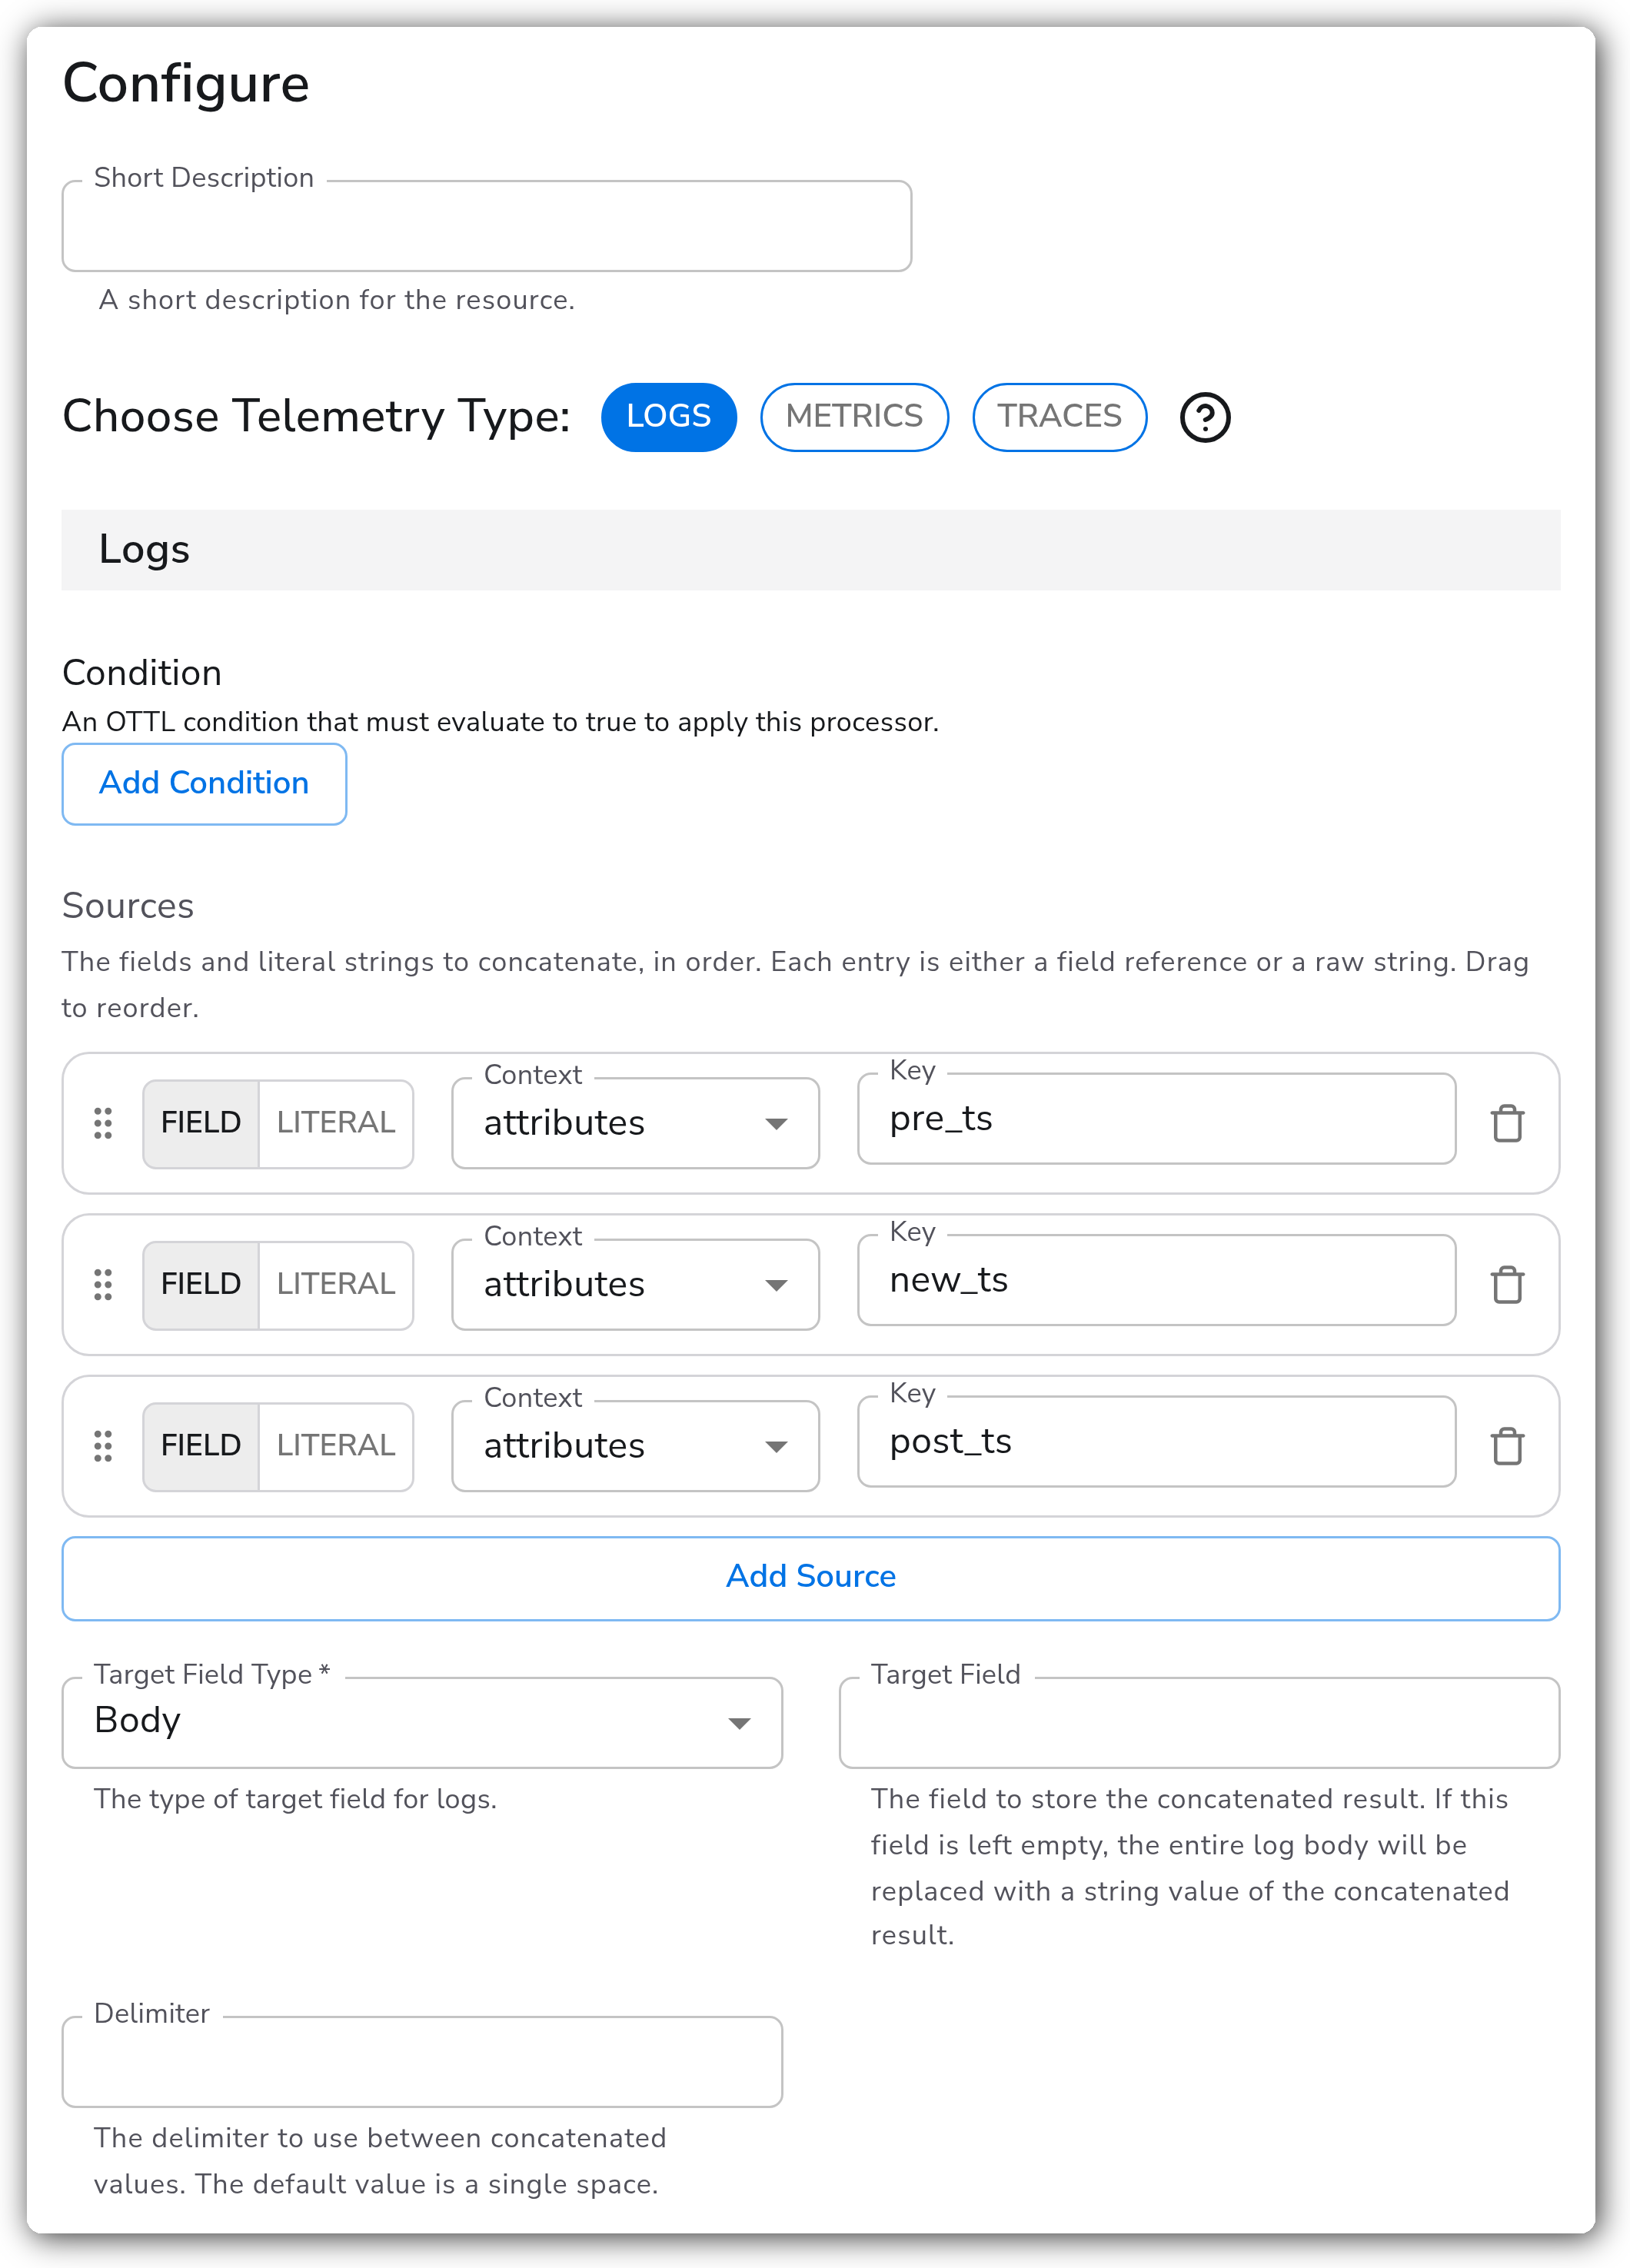Open Context dropdown in new_ts row
The height and width of the screenshot is (2268, 1630).
tap(636, 1285)
